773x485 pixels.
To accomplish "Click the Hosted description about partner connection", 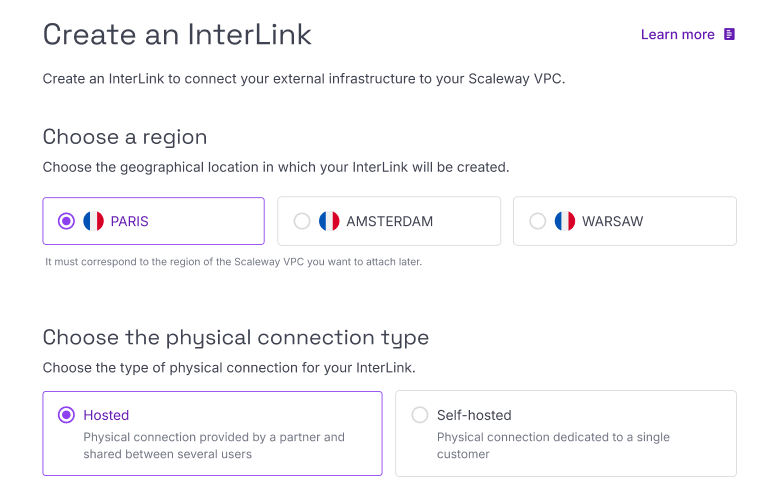I will 213,445.
